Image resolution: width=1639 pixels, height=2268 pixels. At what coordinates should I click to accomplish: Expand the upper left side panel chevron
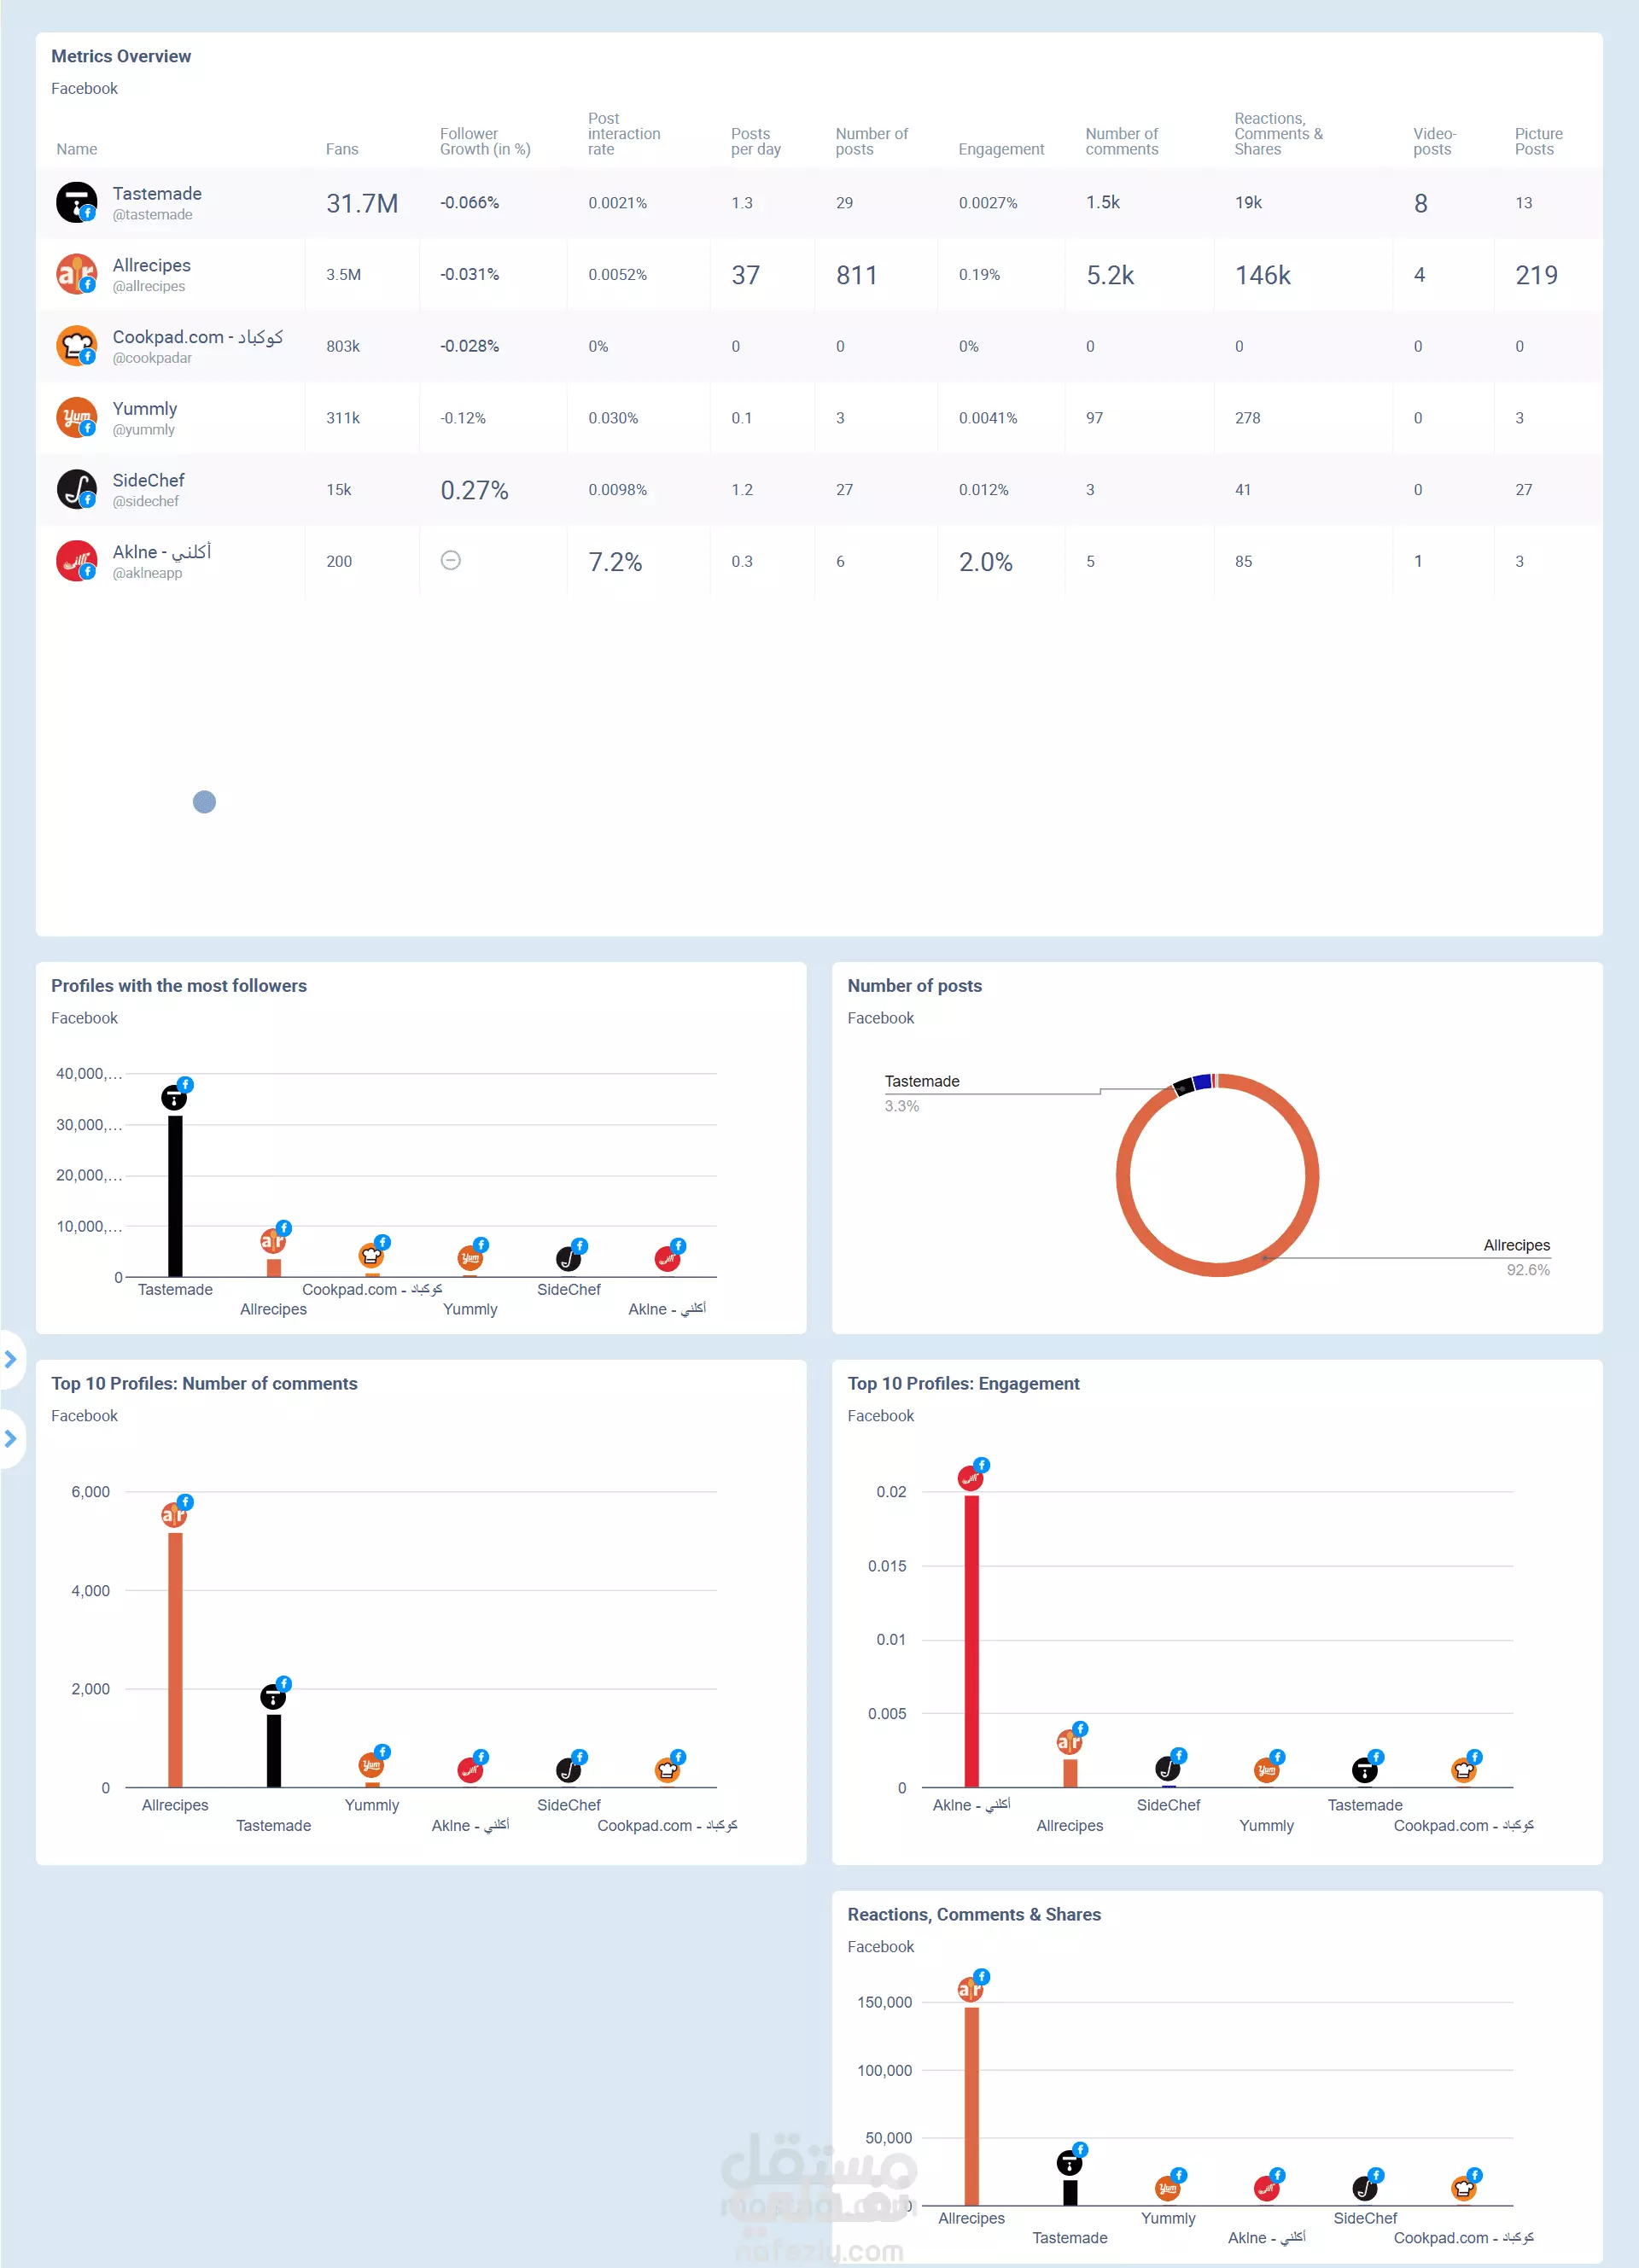coord(11,1359)
